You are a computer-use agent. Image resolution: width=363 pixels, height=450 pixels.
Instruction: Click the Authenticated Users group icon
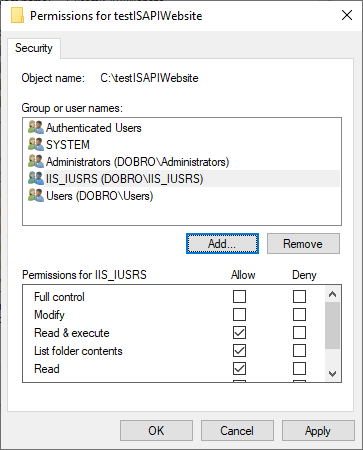pos(36,128)
